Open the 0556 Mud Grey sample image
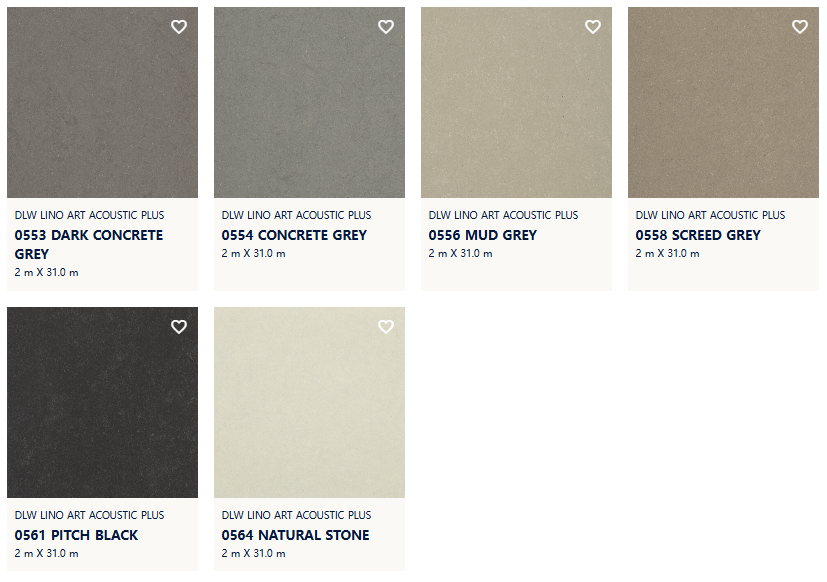Viewport: 827px width, 582px height. point(516,102)
